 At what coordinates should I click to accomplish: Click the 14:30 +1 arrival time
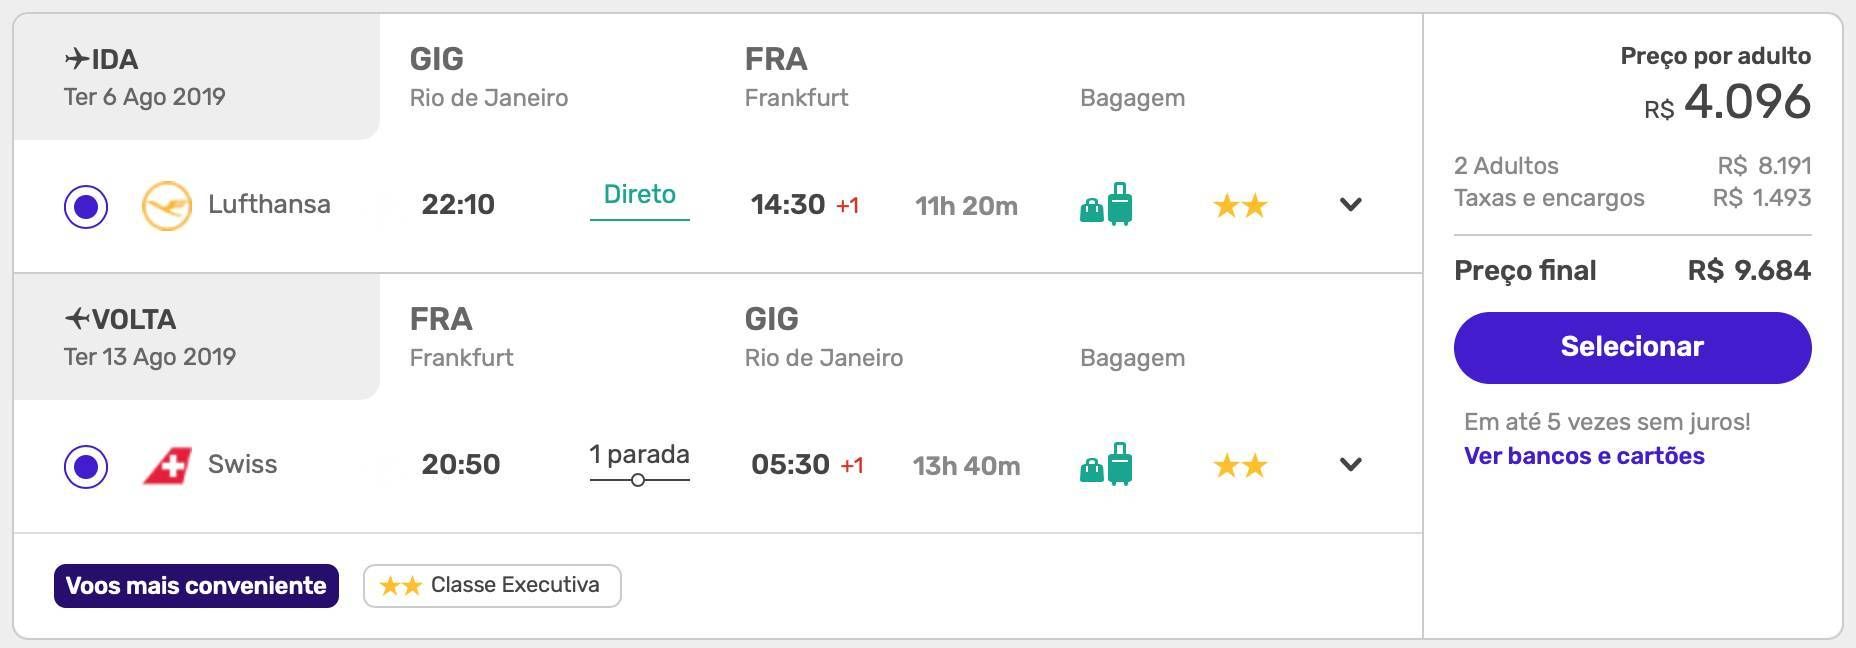point(805,205)
